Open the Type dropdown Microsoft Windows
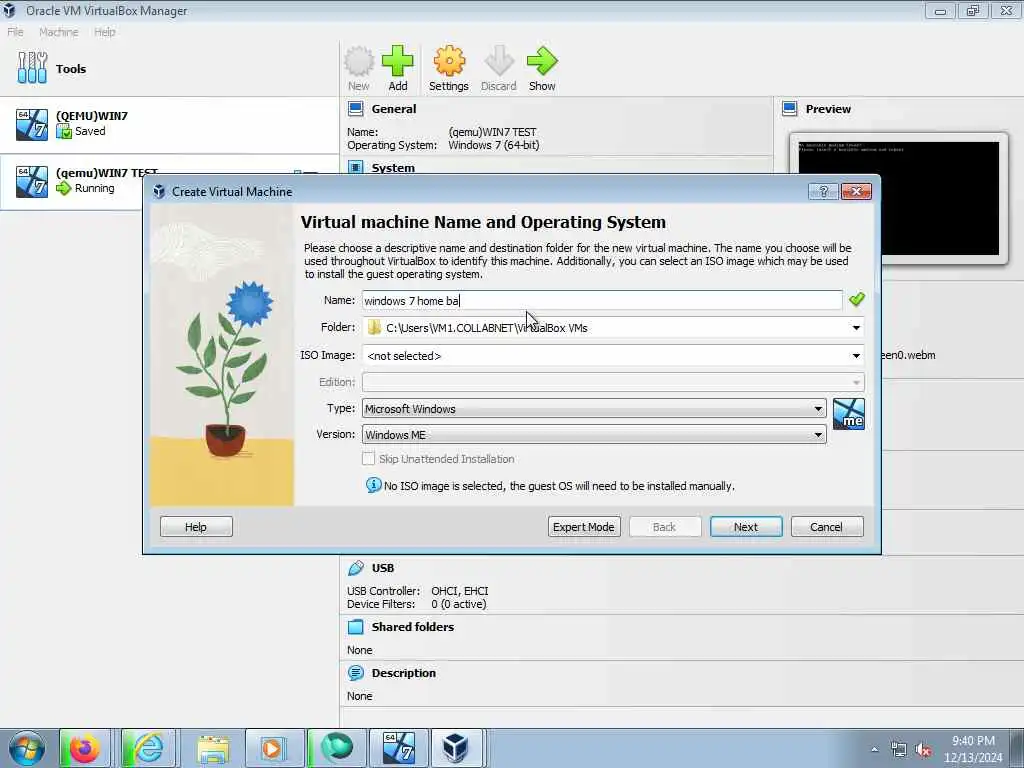Image resolution: width=1024 pixels, height=768 pixels. click(594, 409)
